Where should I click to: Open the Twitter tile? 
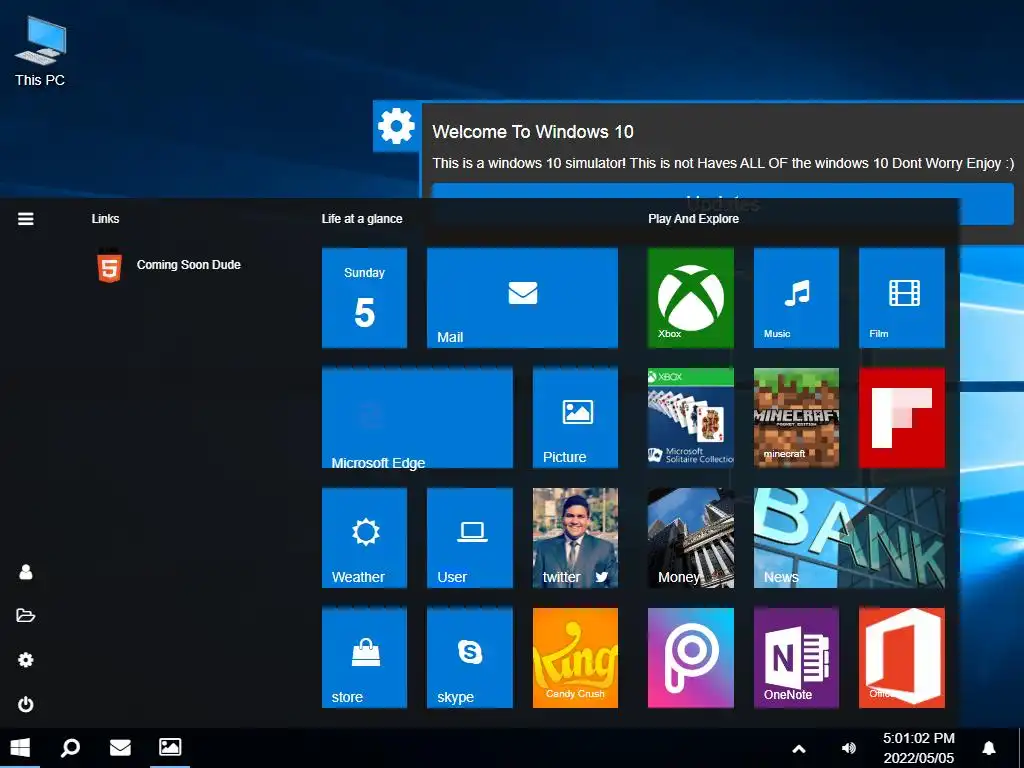click(575, 538)
